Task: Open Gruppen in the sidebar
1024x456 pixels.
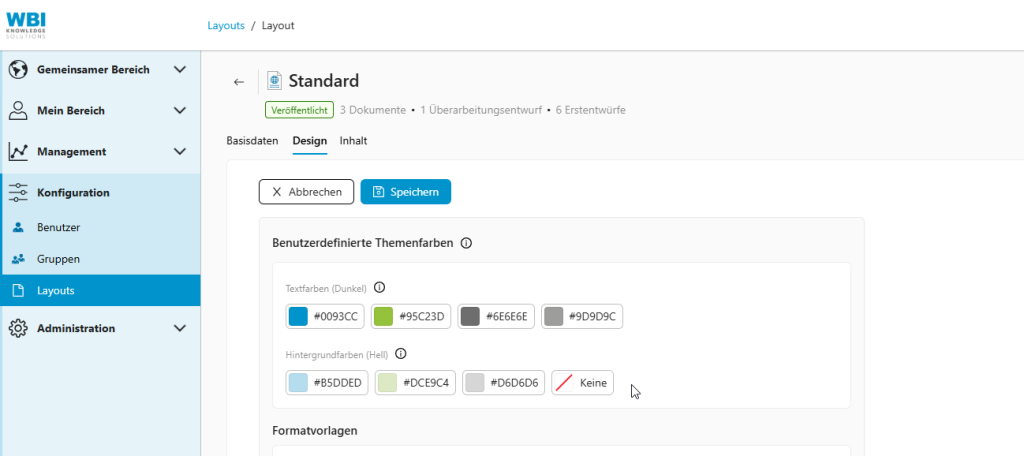Action: (101, 259)
